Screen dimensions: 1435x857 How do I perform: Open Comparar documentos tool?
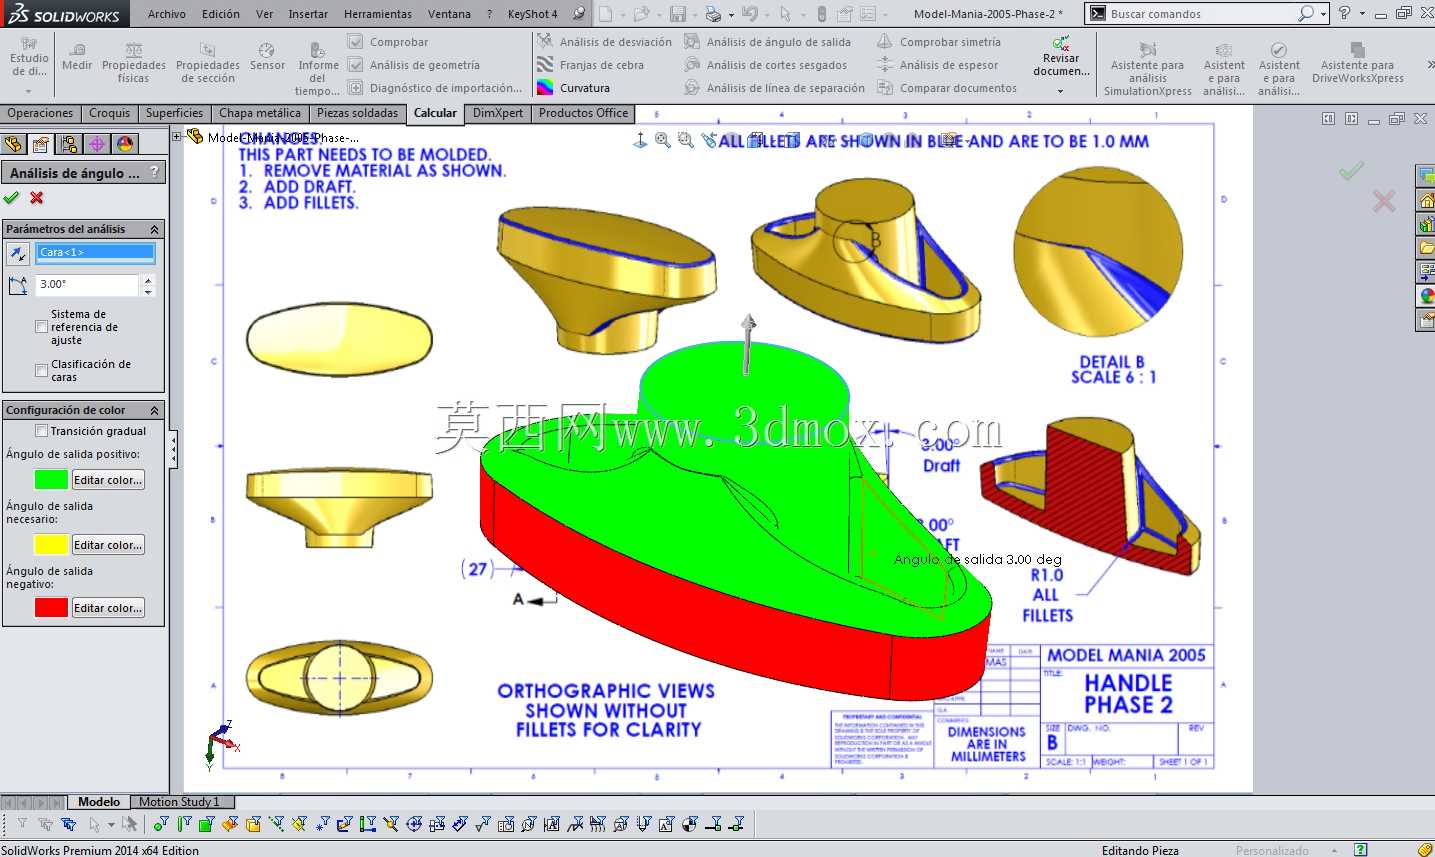pyautogui.click(x=947, y=88)
